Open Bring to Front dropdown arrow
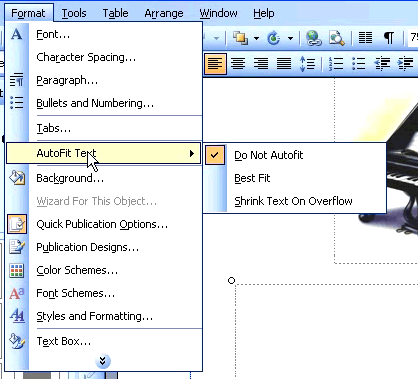This screenshot has height=379, width=418. pyautogui.click(x=256, y=38)
